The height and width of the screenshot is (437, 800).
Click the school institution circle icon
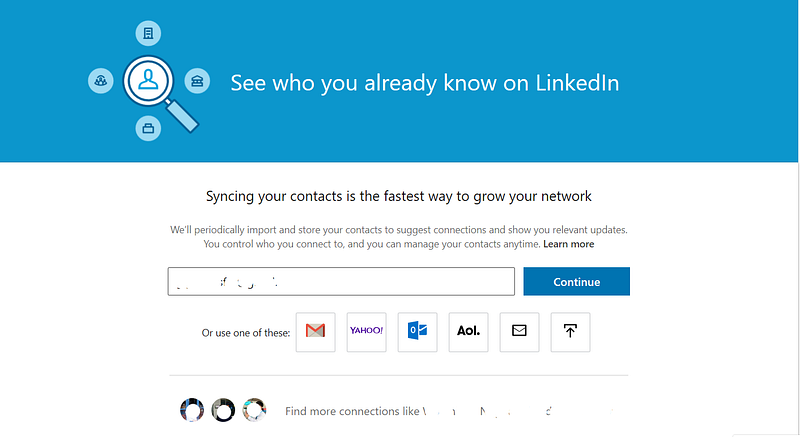pos(197,81)
